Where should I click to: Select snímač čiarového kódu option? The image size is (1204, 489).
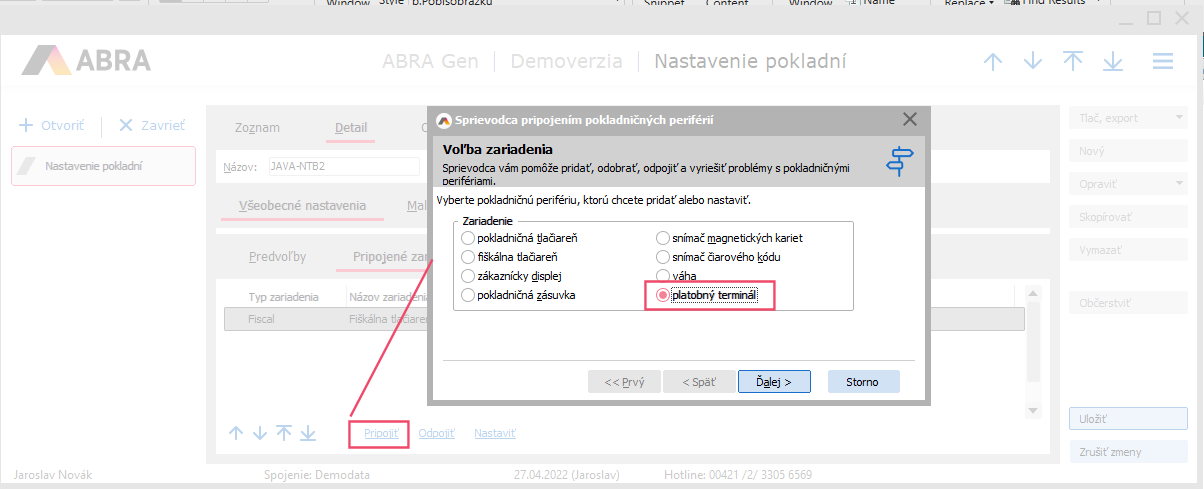coord(663,257)
